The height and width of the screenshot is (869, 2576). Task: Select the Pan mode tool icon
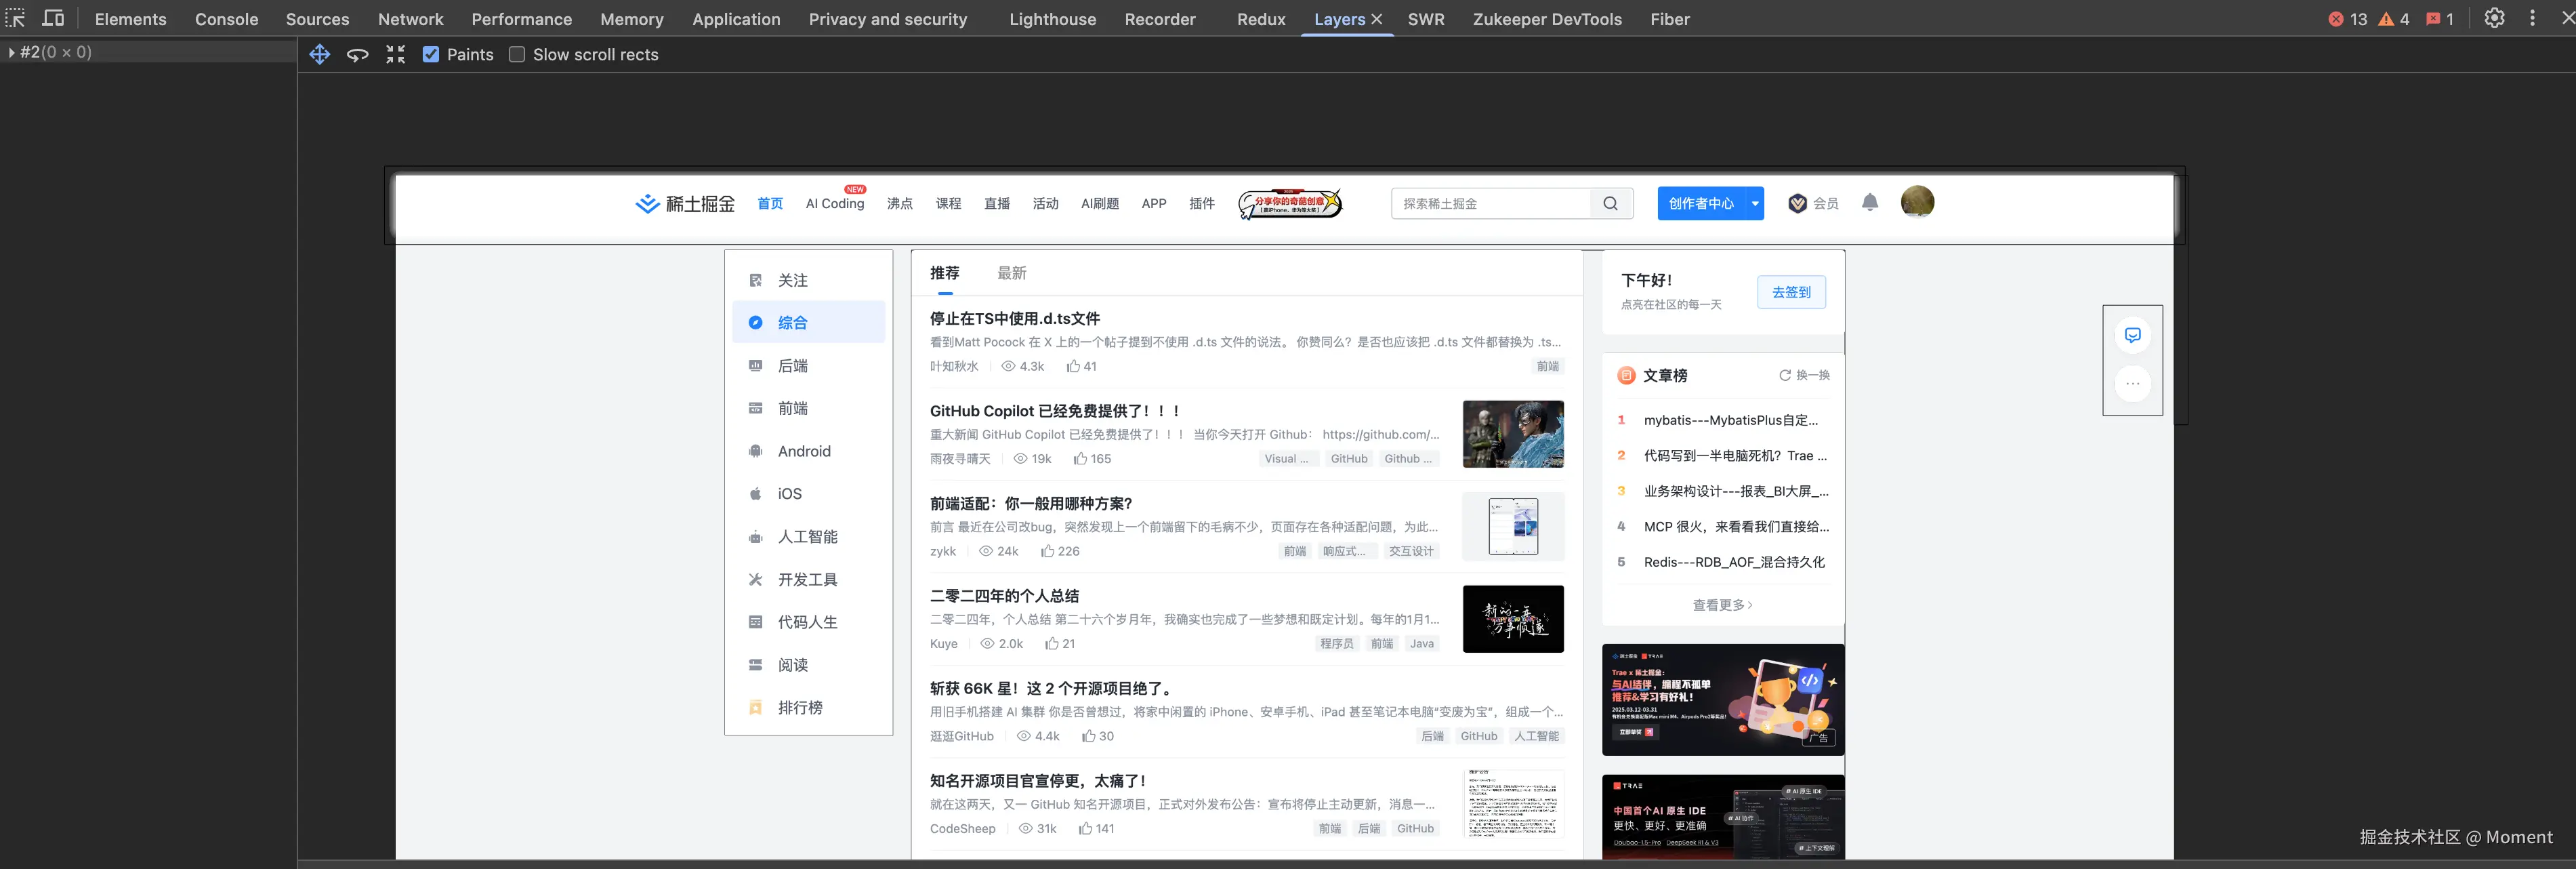(320, 55)
